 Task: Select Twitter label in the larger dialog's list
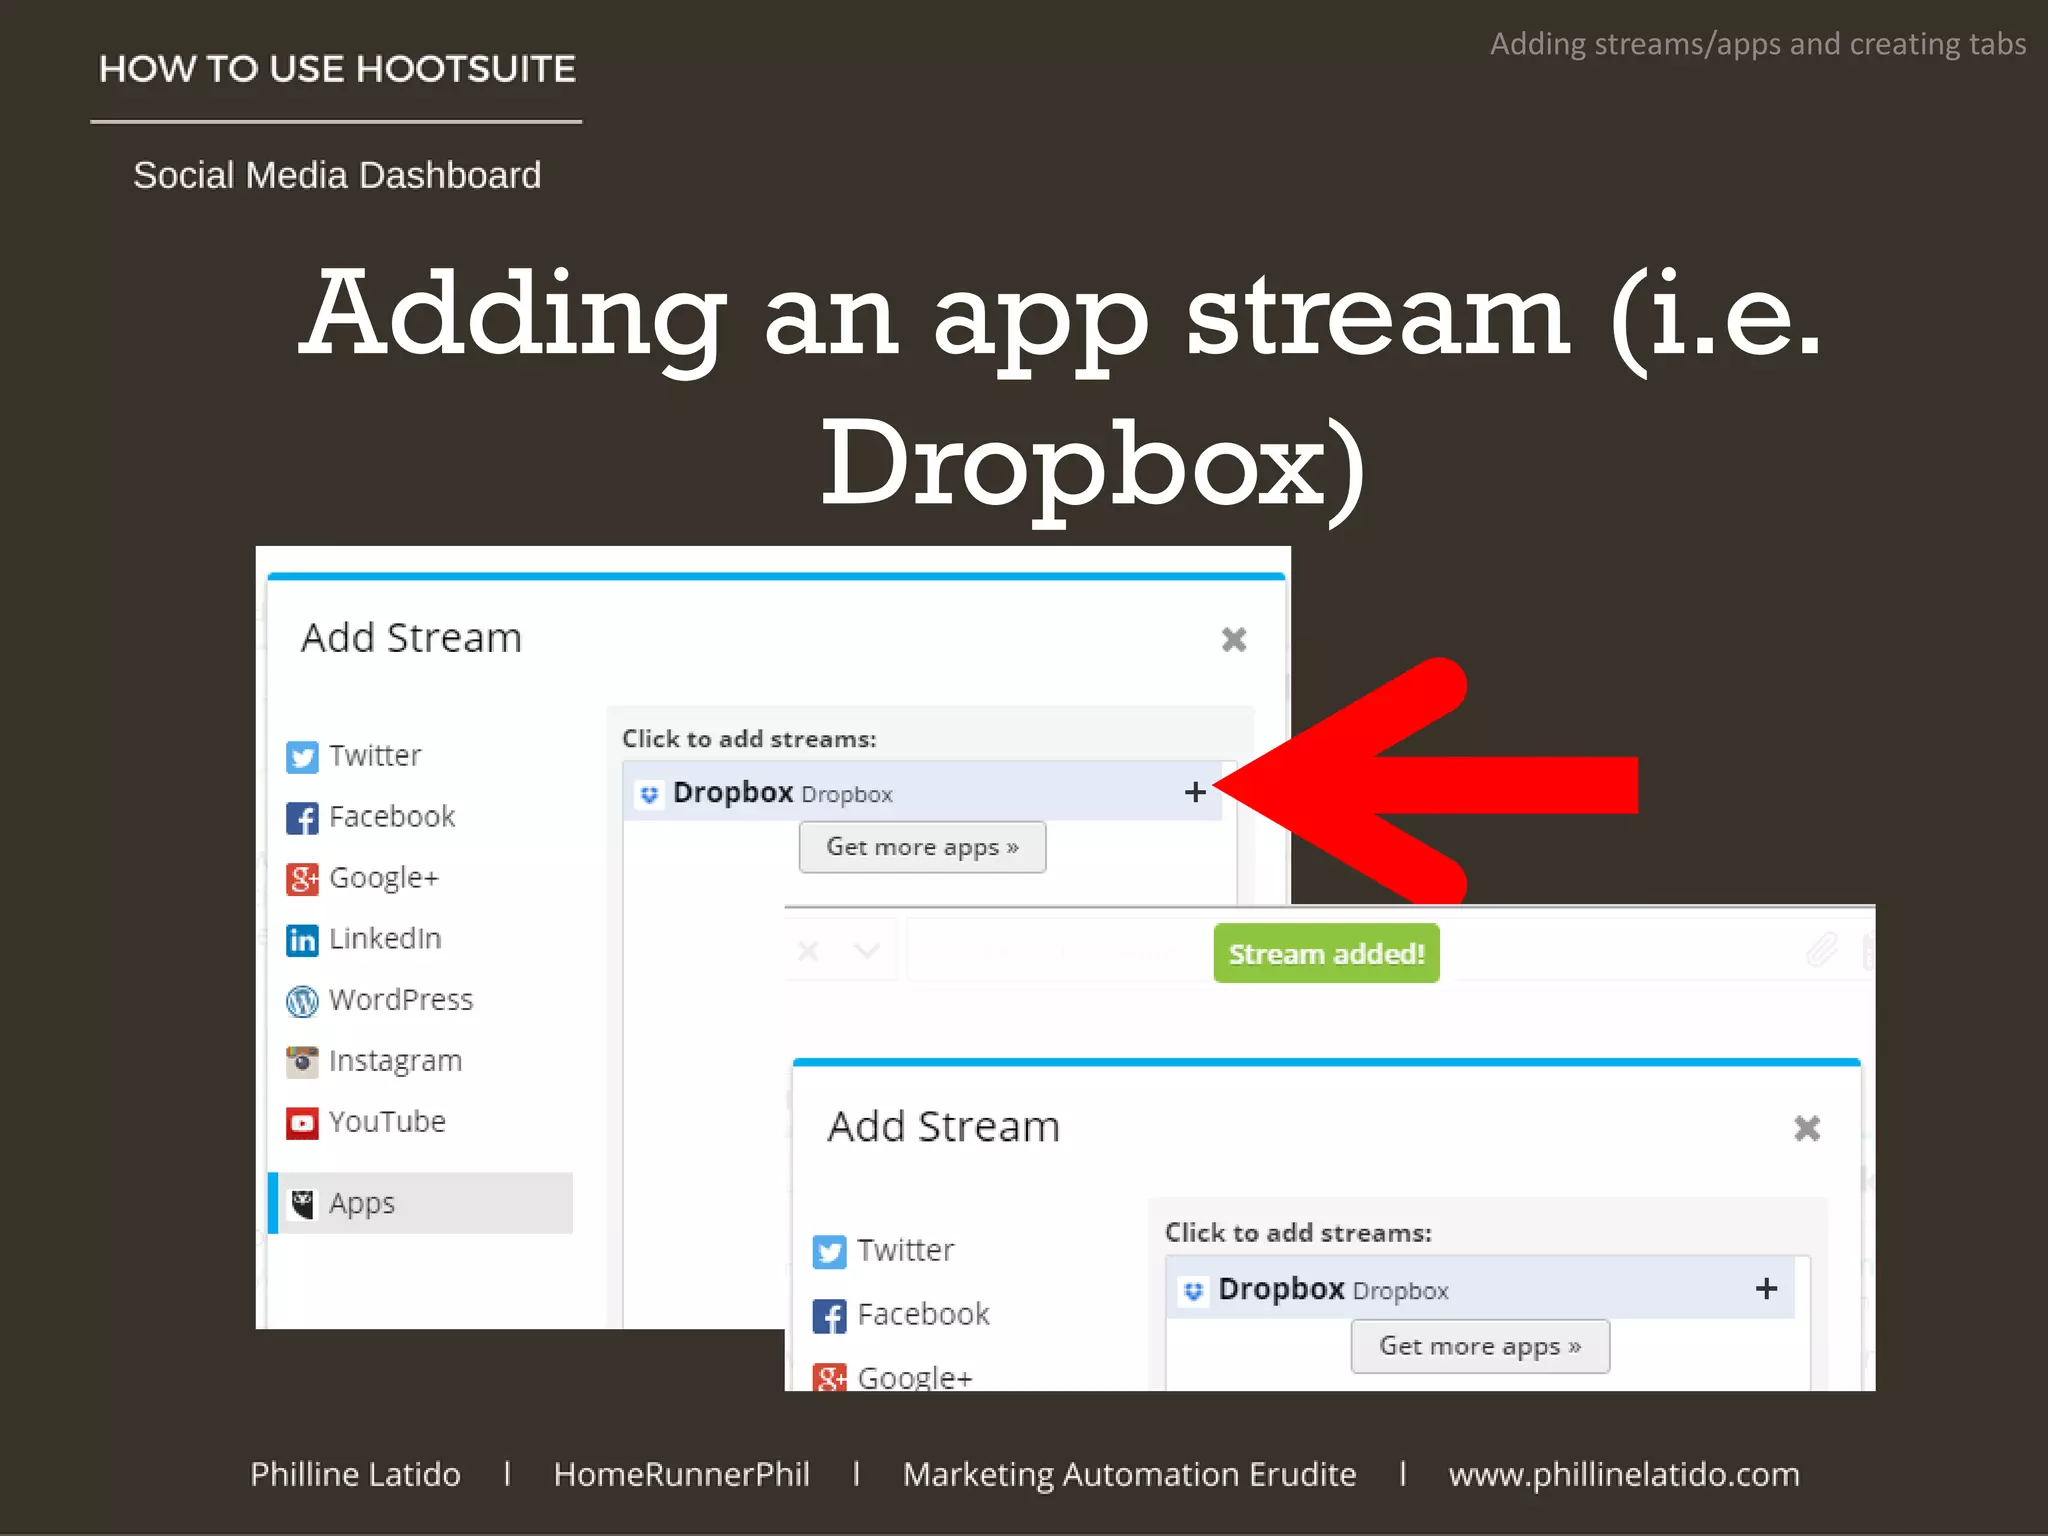tap(375, 755)
